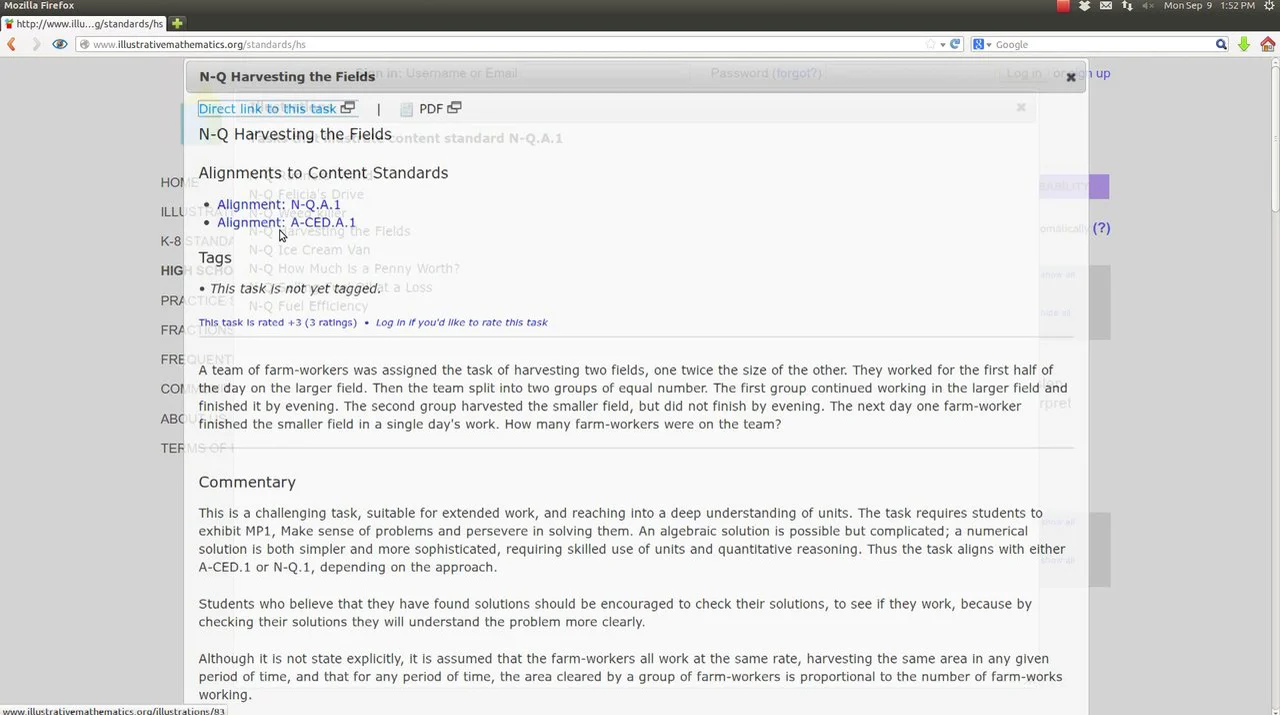This screenshot has height=715, width=1280.
Task: Click the Firefox forward arrow
Action: click(36, 44)
